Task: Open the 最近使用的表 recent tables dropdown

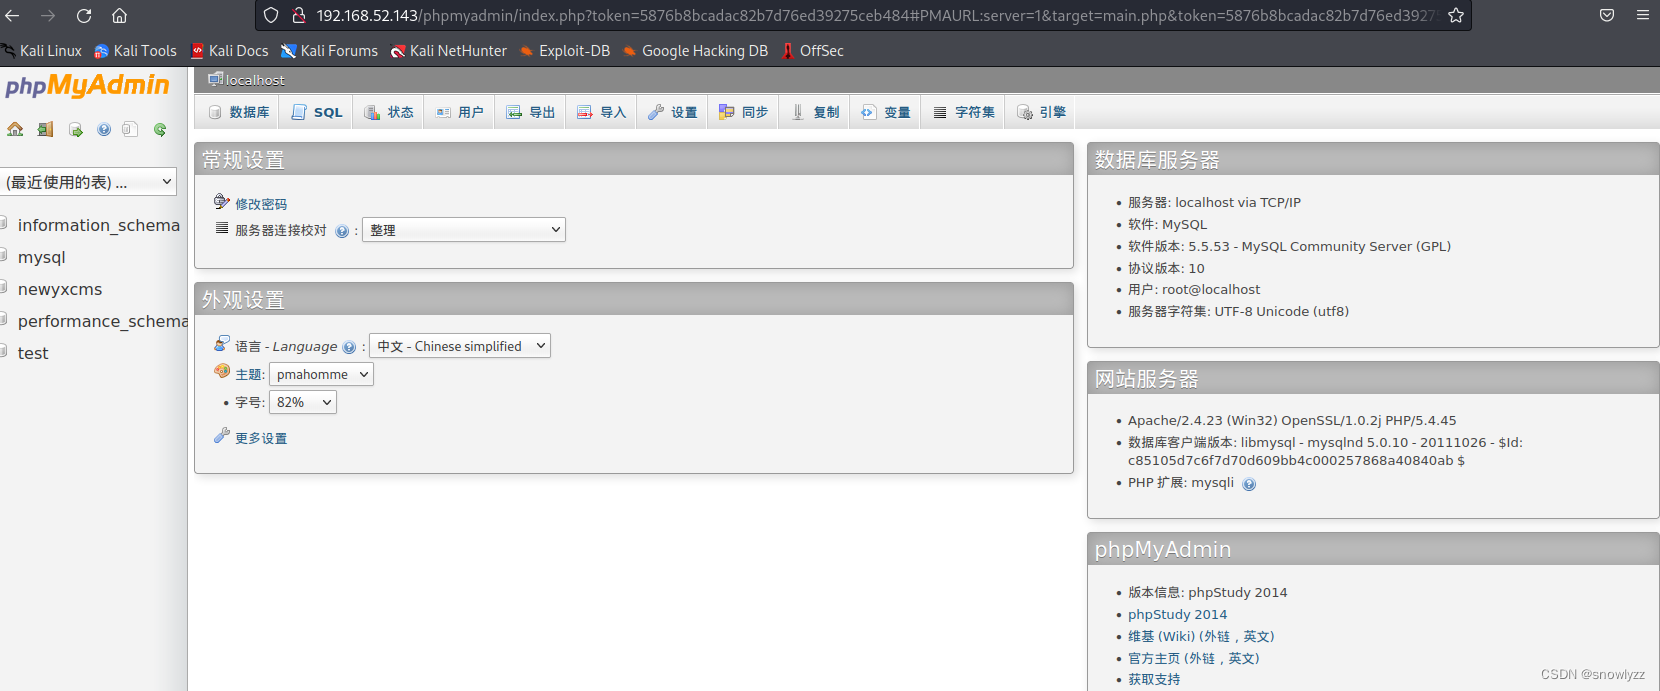Action: (x=88, y=182)
